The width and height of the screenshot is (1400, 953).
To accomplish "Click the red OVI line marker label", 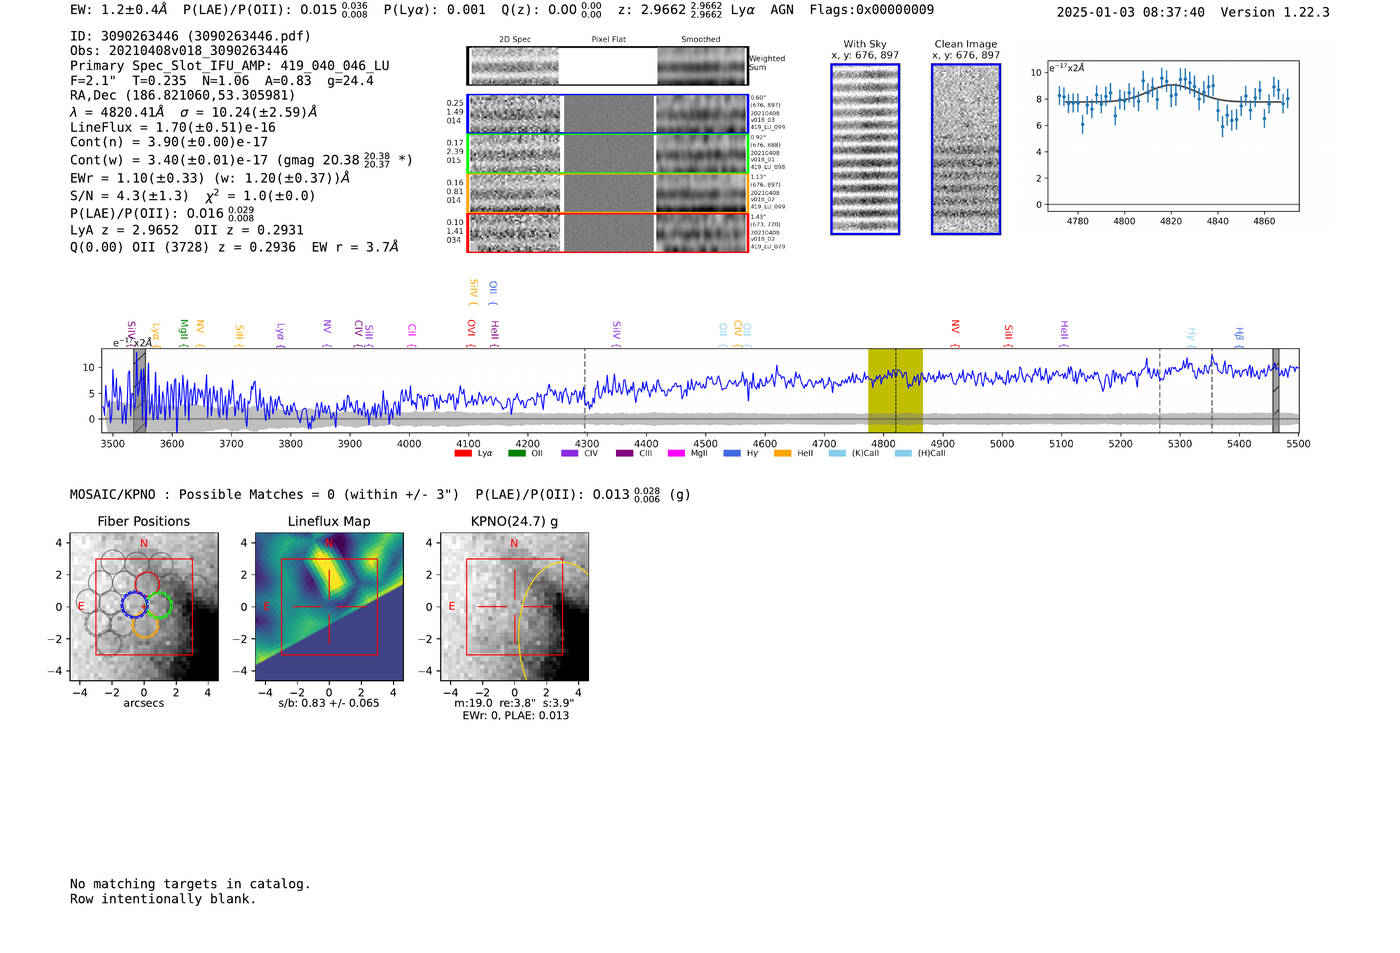I will (x=471, y=328).
